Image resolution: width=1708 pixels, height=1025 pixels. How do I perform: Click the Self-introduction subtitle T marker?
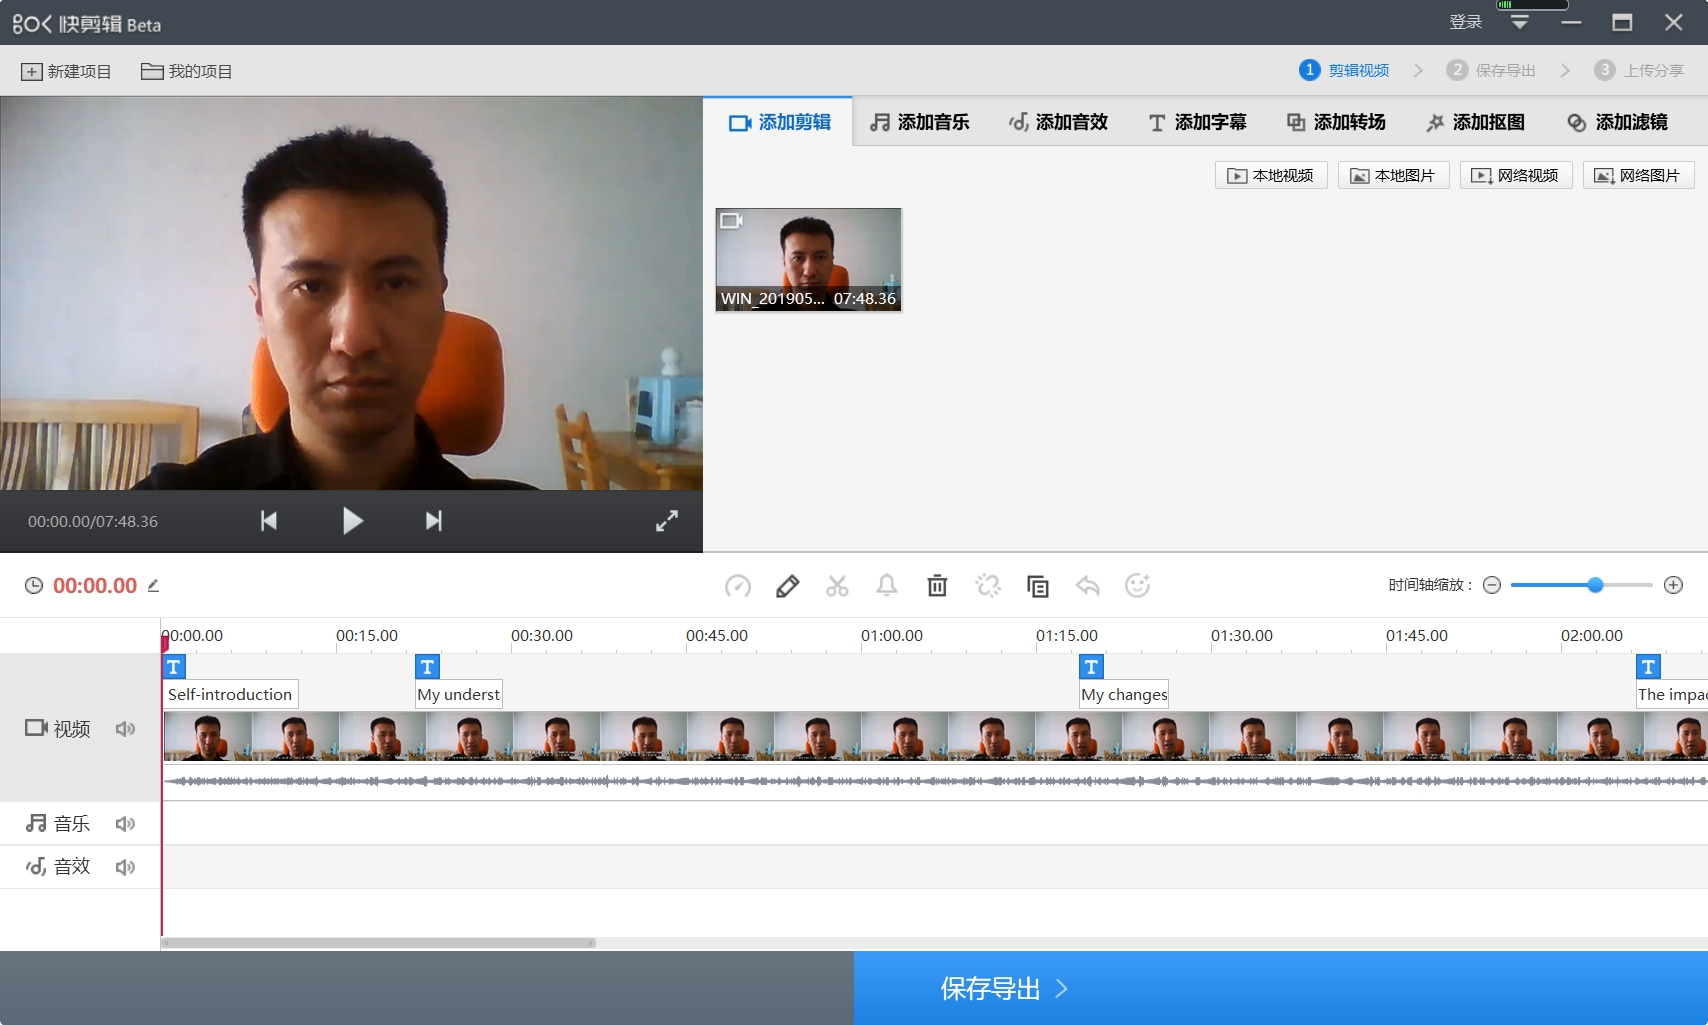(174, 667)
